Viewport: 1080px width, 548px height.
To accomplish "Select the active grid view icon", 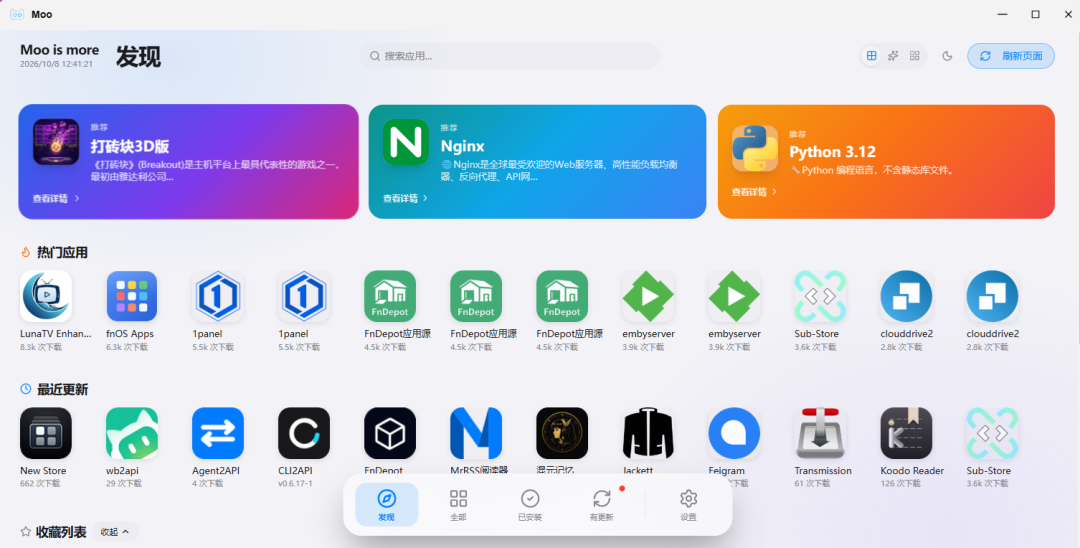I will coord(871,56).
